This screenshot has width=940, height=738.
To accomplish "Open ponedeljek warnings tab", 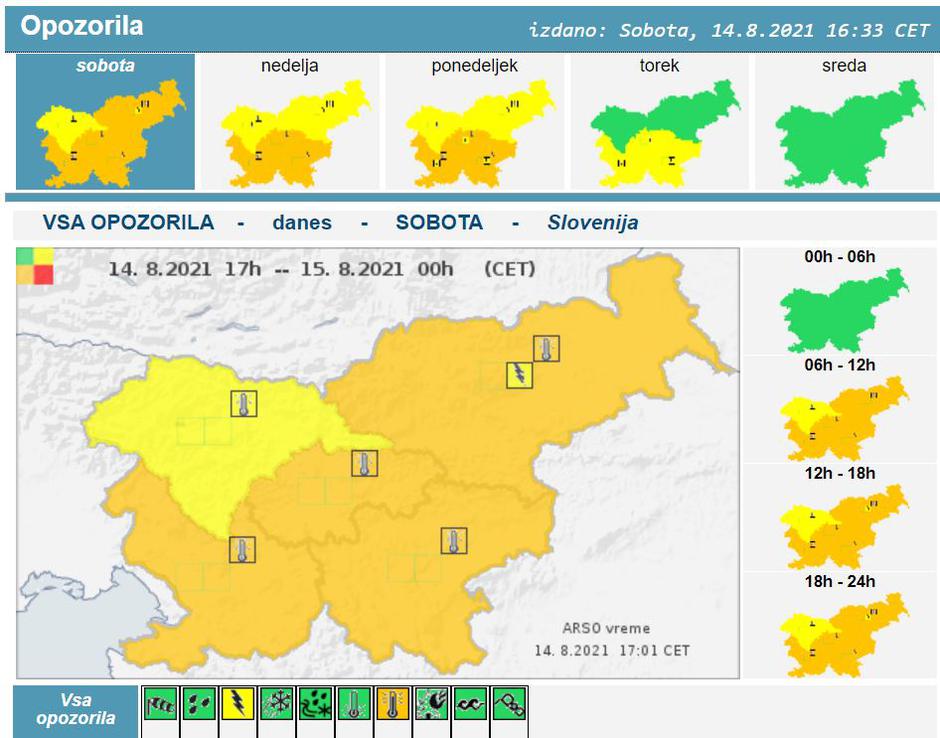I will point(474,122).
